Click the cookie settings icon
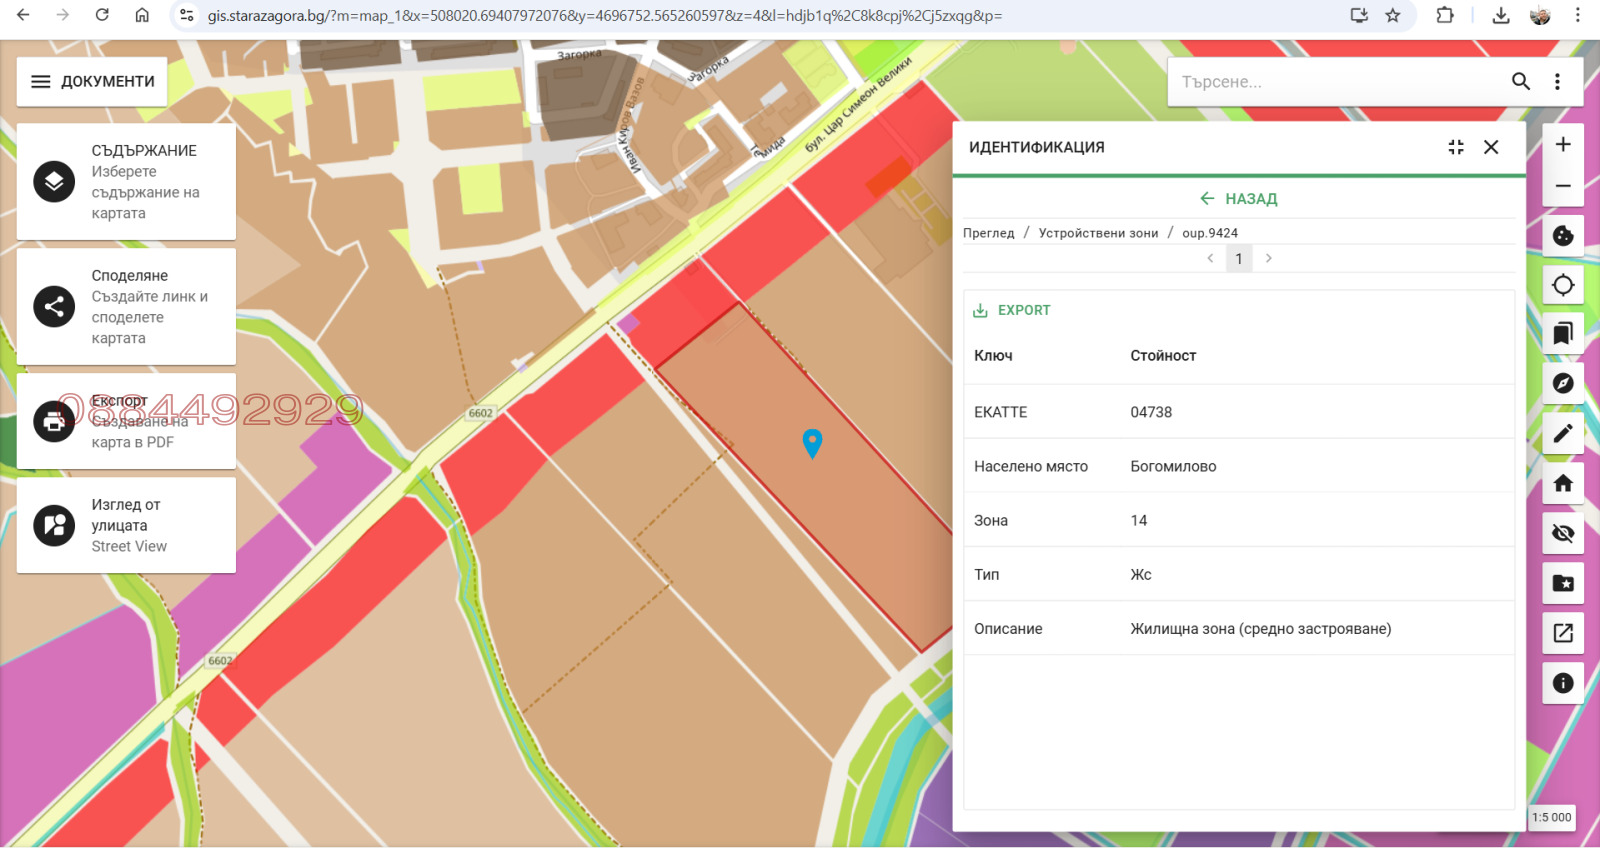 coord(1563,236)
